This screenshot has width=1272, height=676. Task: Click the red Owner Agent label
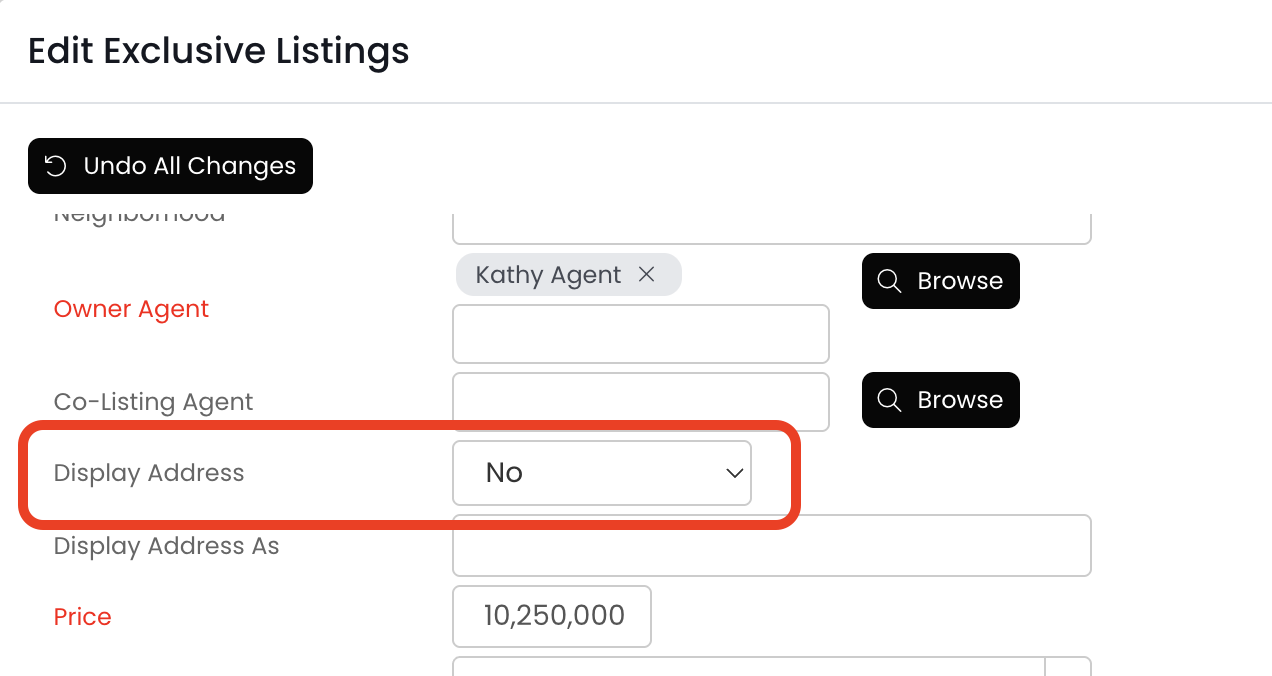coord(131,309)
